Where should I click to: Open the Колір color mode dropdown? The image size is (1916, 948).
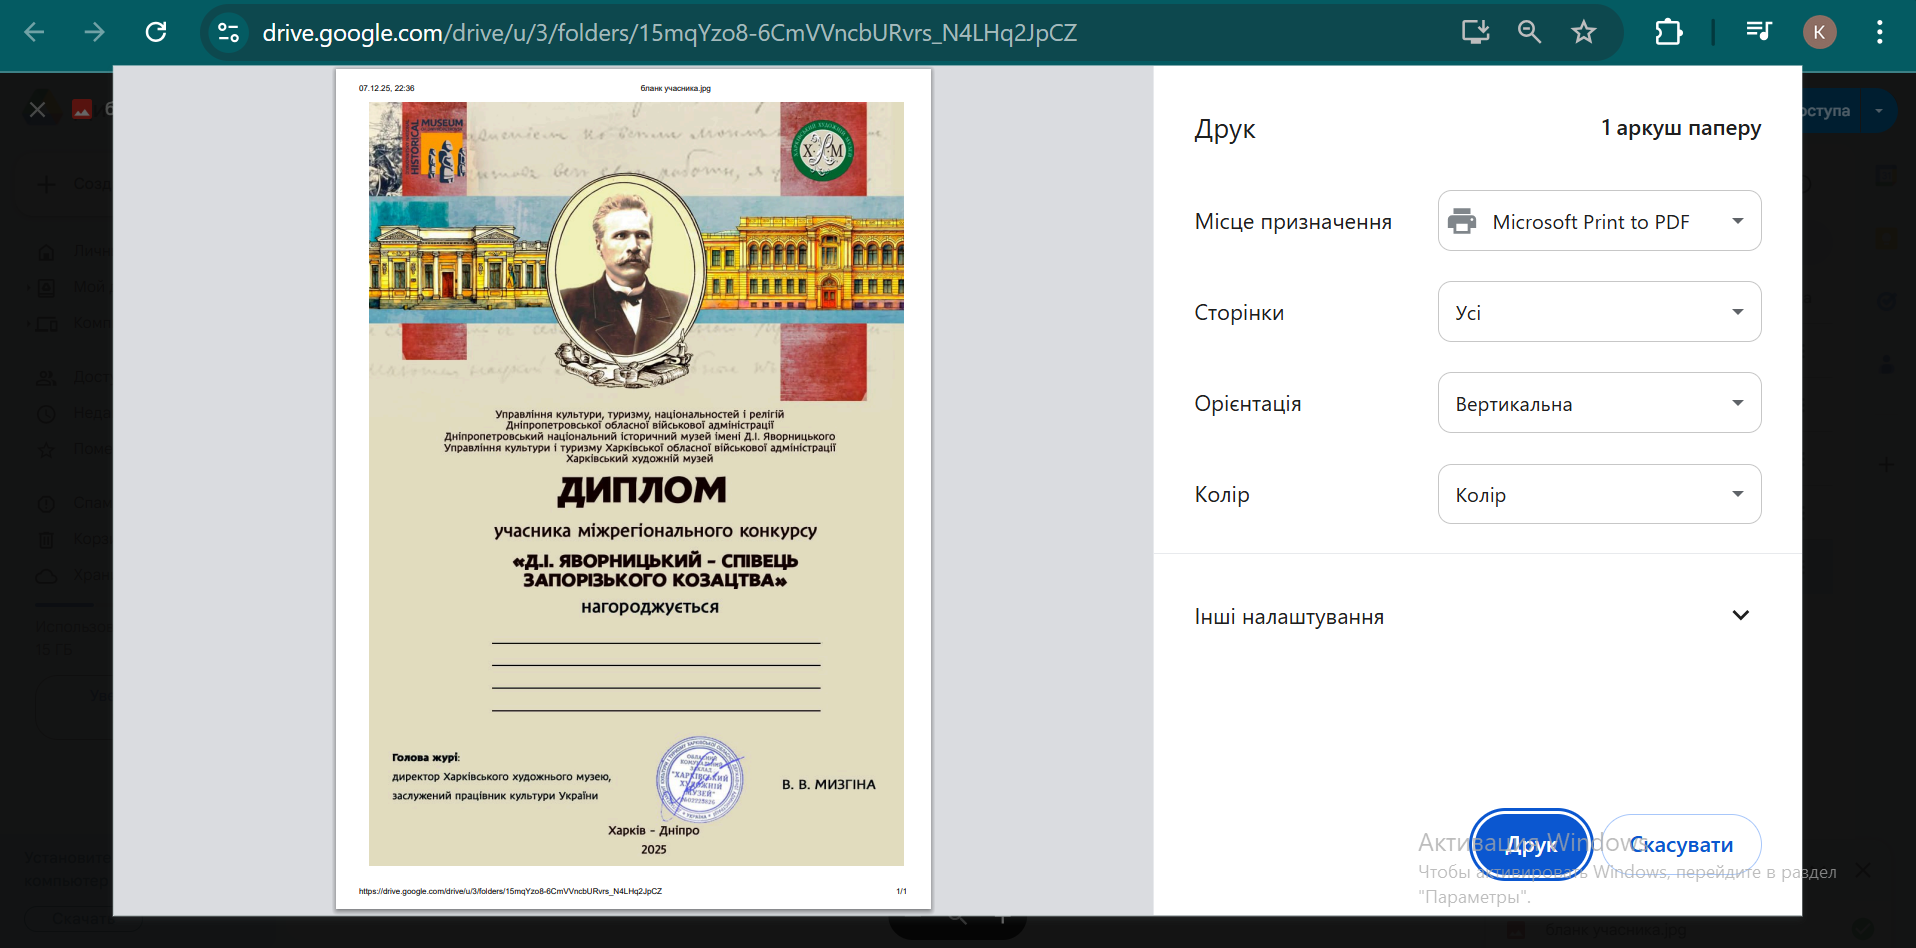point(1599,494)
